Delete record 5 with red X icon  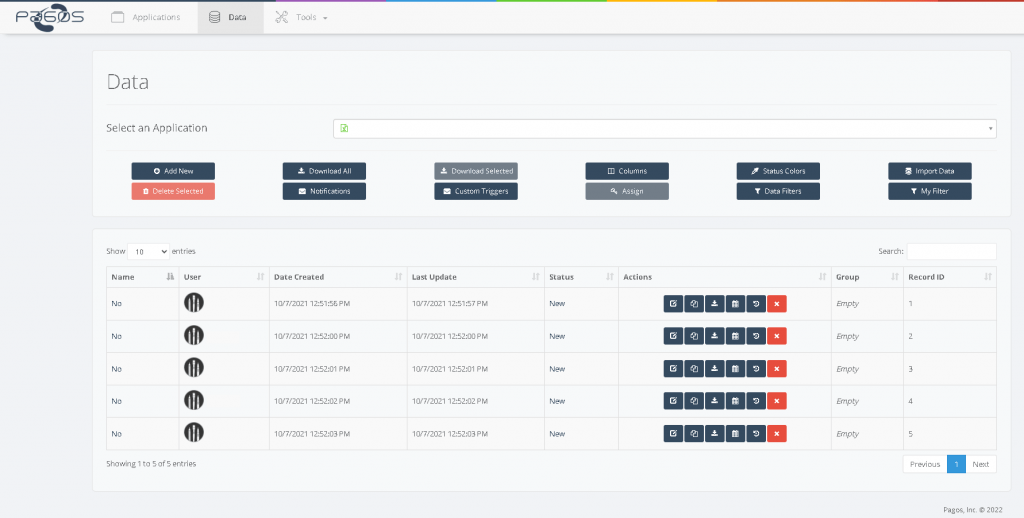click(776, 434)
